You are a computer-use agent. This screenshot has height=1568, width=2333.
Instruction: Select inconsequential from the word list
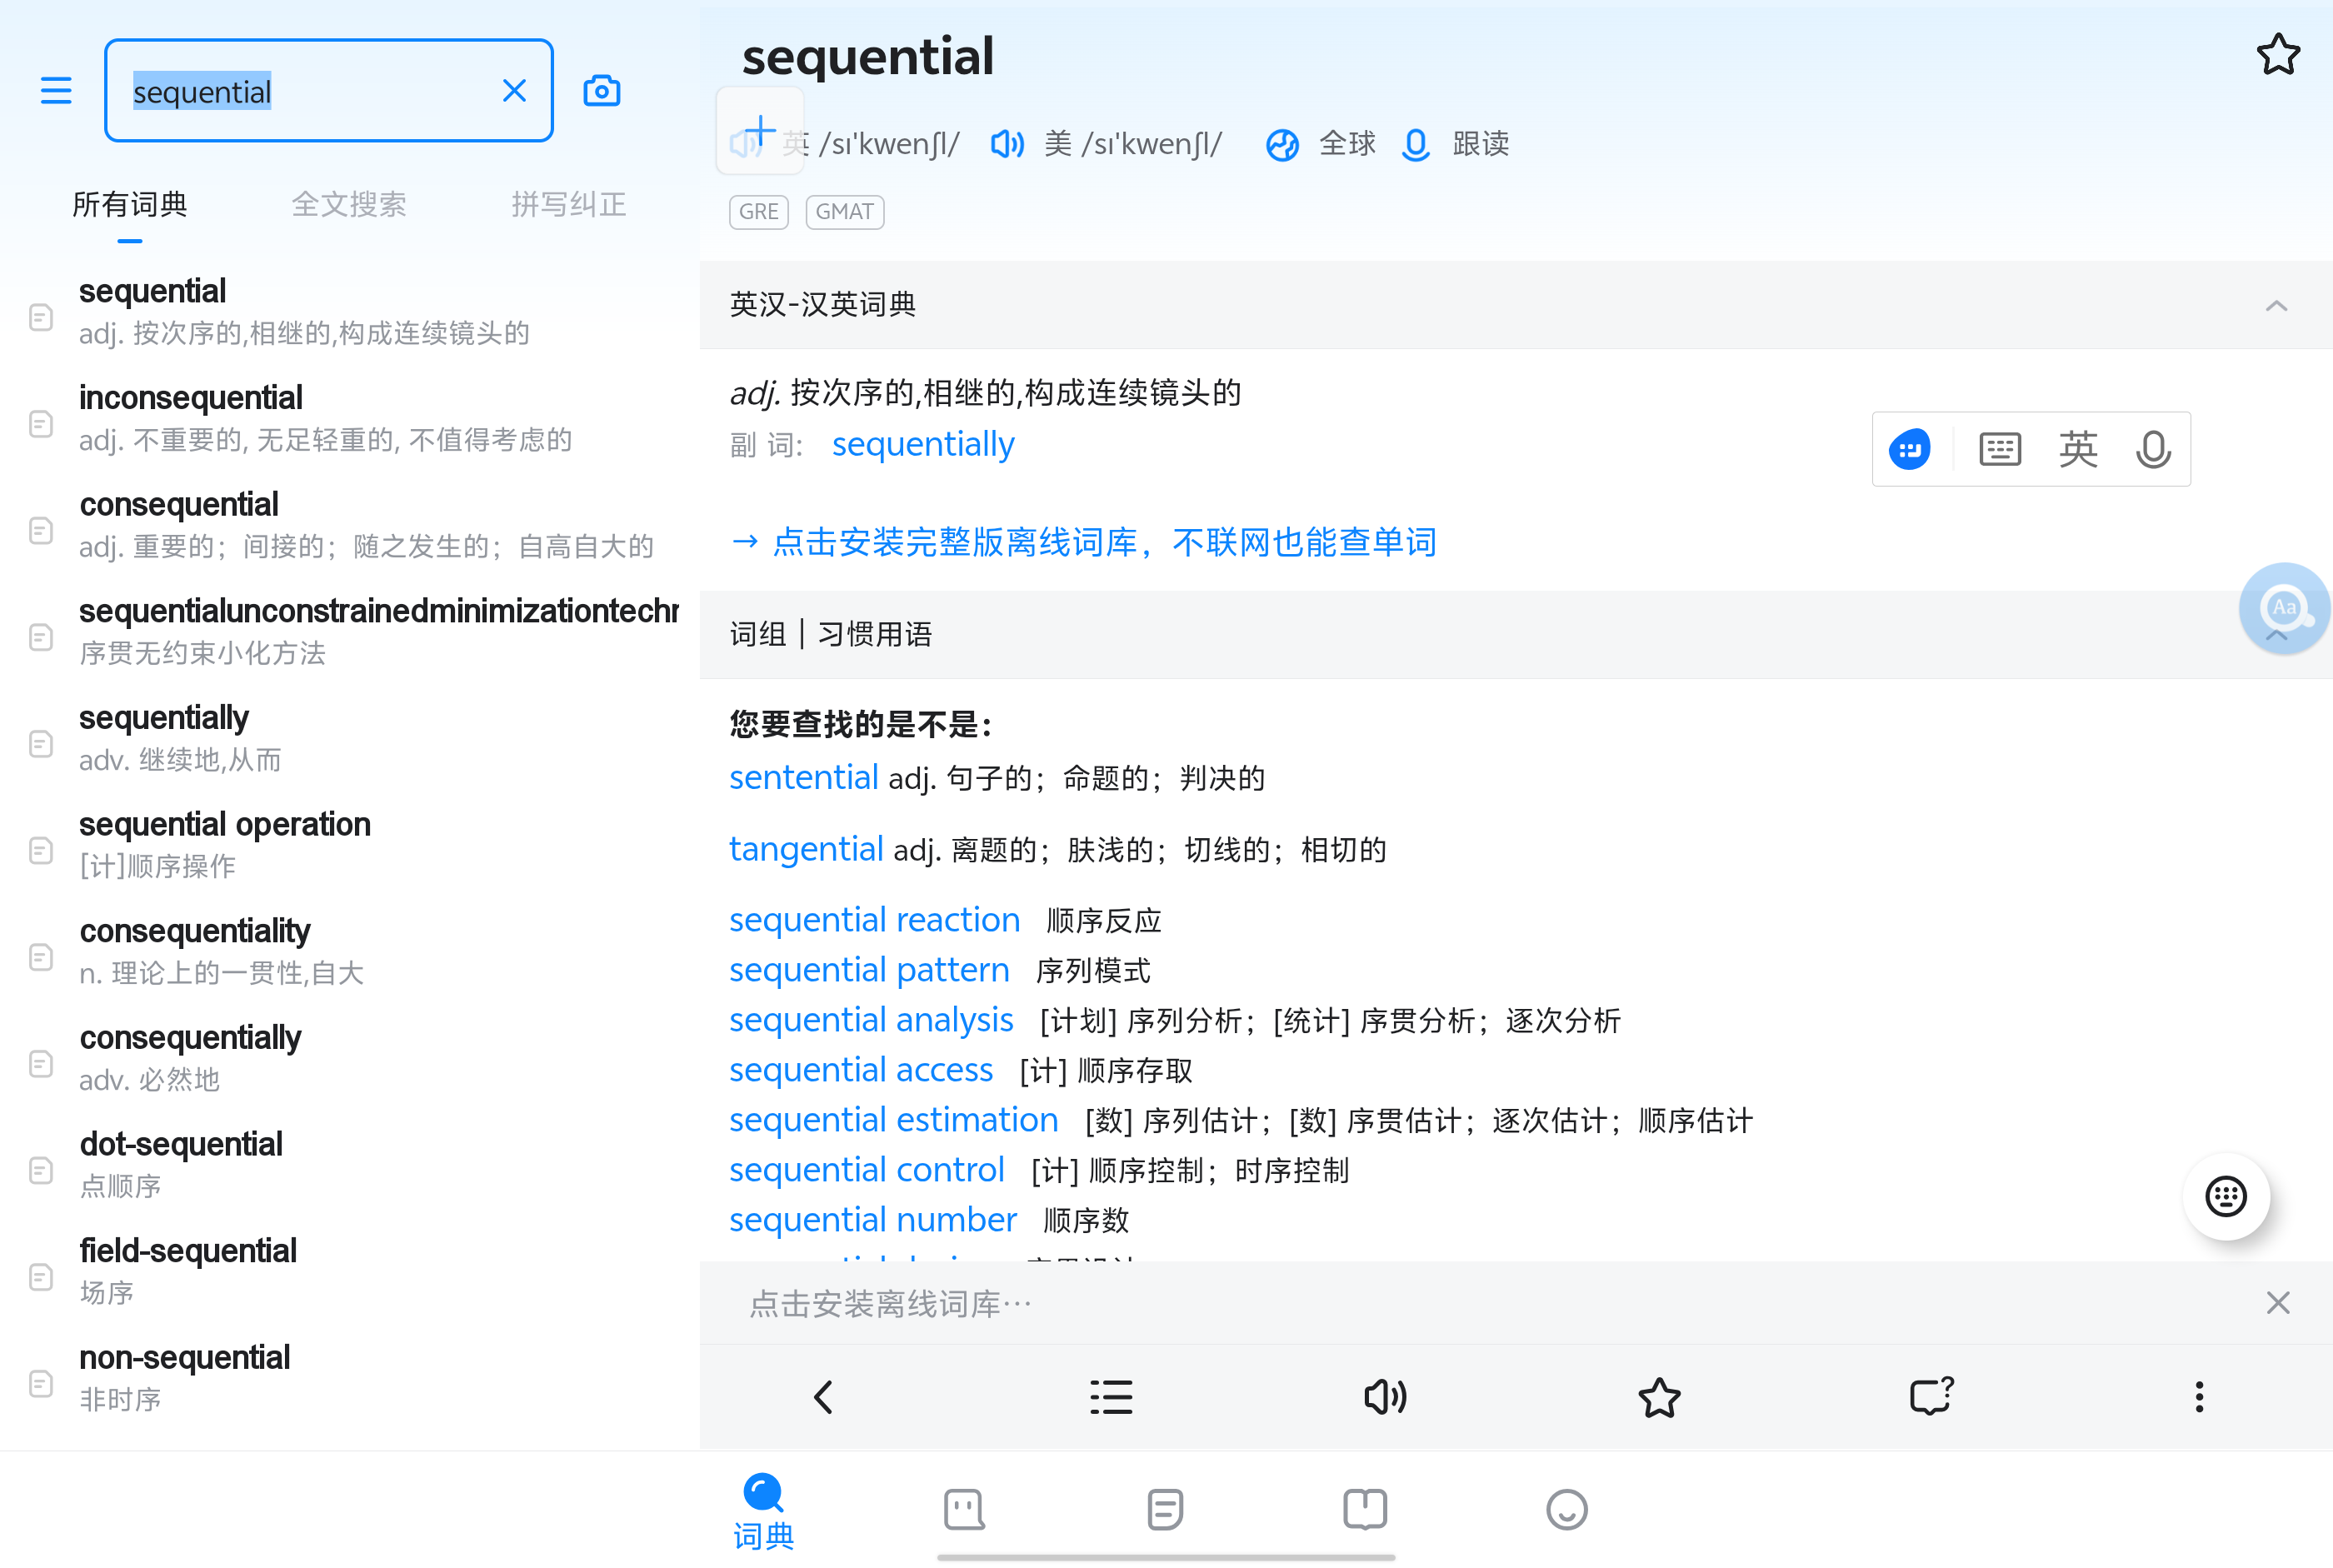click(190, 398)
